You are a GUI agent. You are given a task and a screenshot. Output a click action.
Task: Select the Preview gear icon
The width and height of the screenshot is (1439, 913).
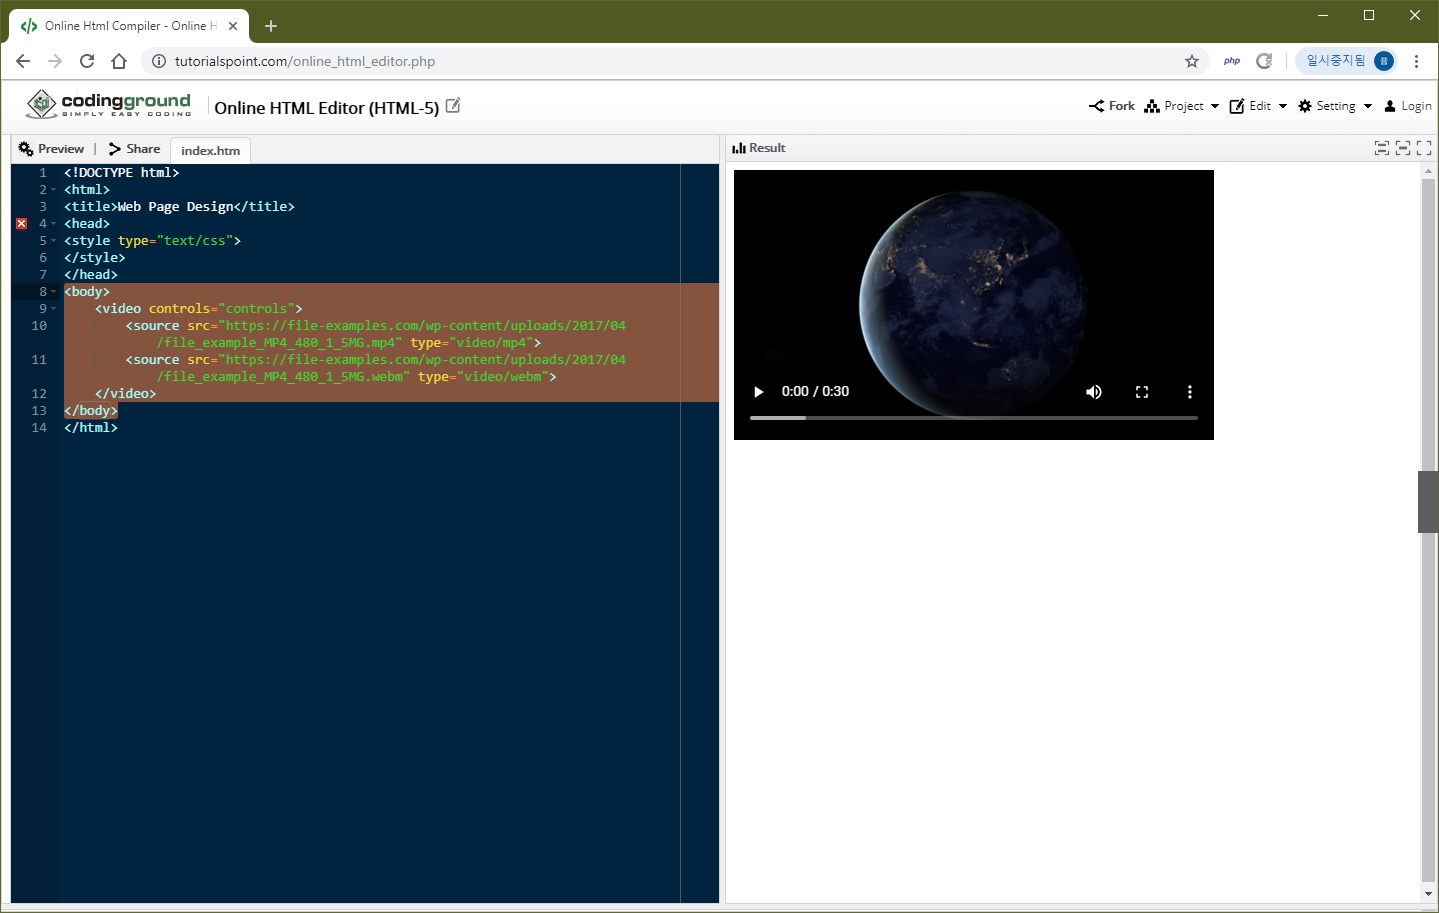23,148
